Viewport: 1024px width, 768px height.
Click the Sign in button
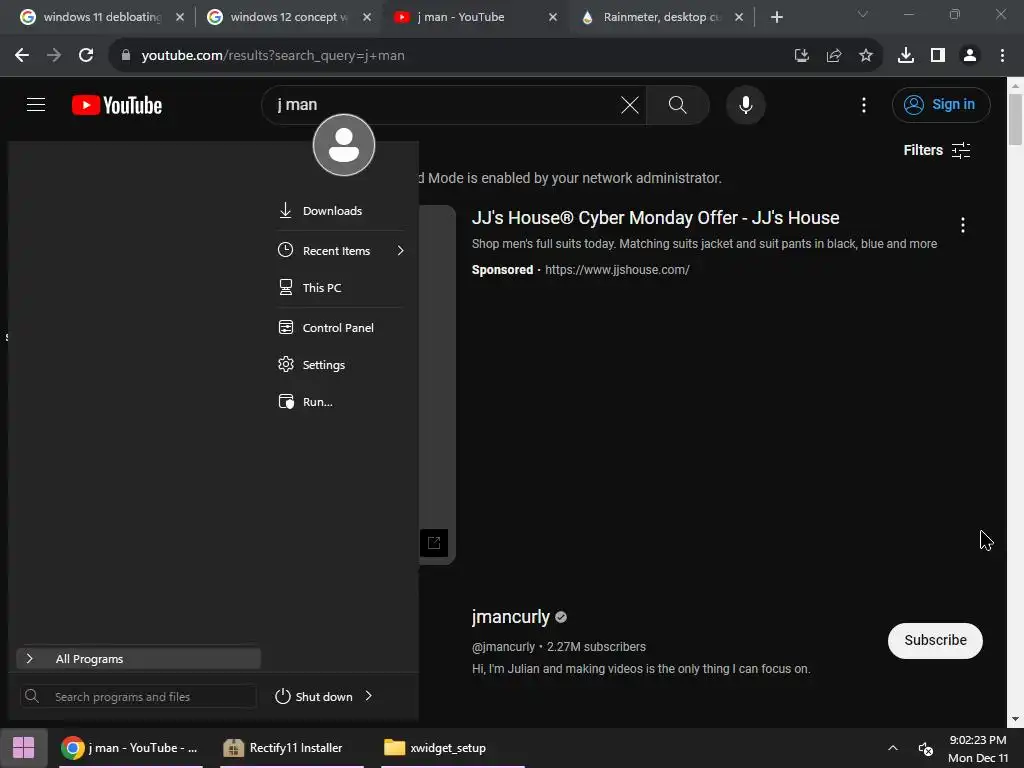coord(940,104)
